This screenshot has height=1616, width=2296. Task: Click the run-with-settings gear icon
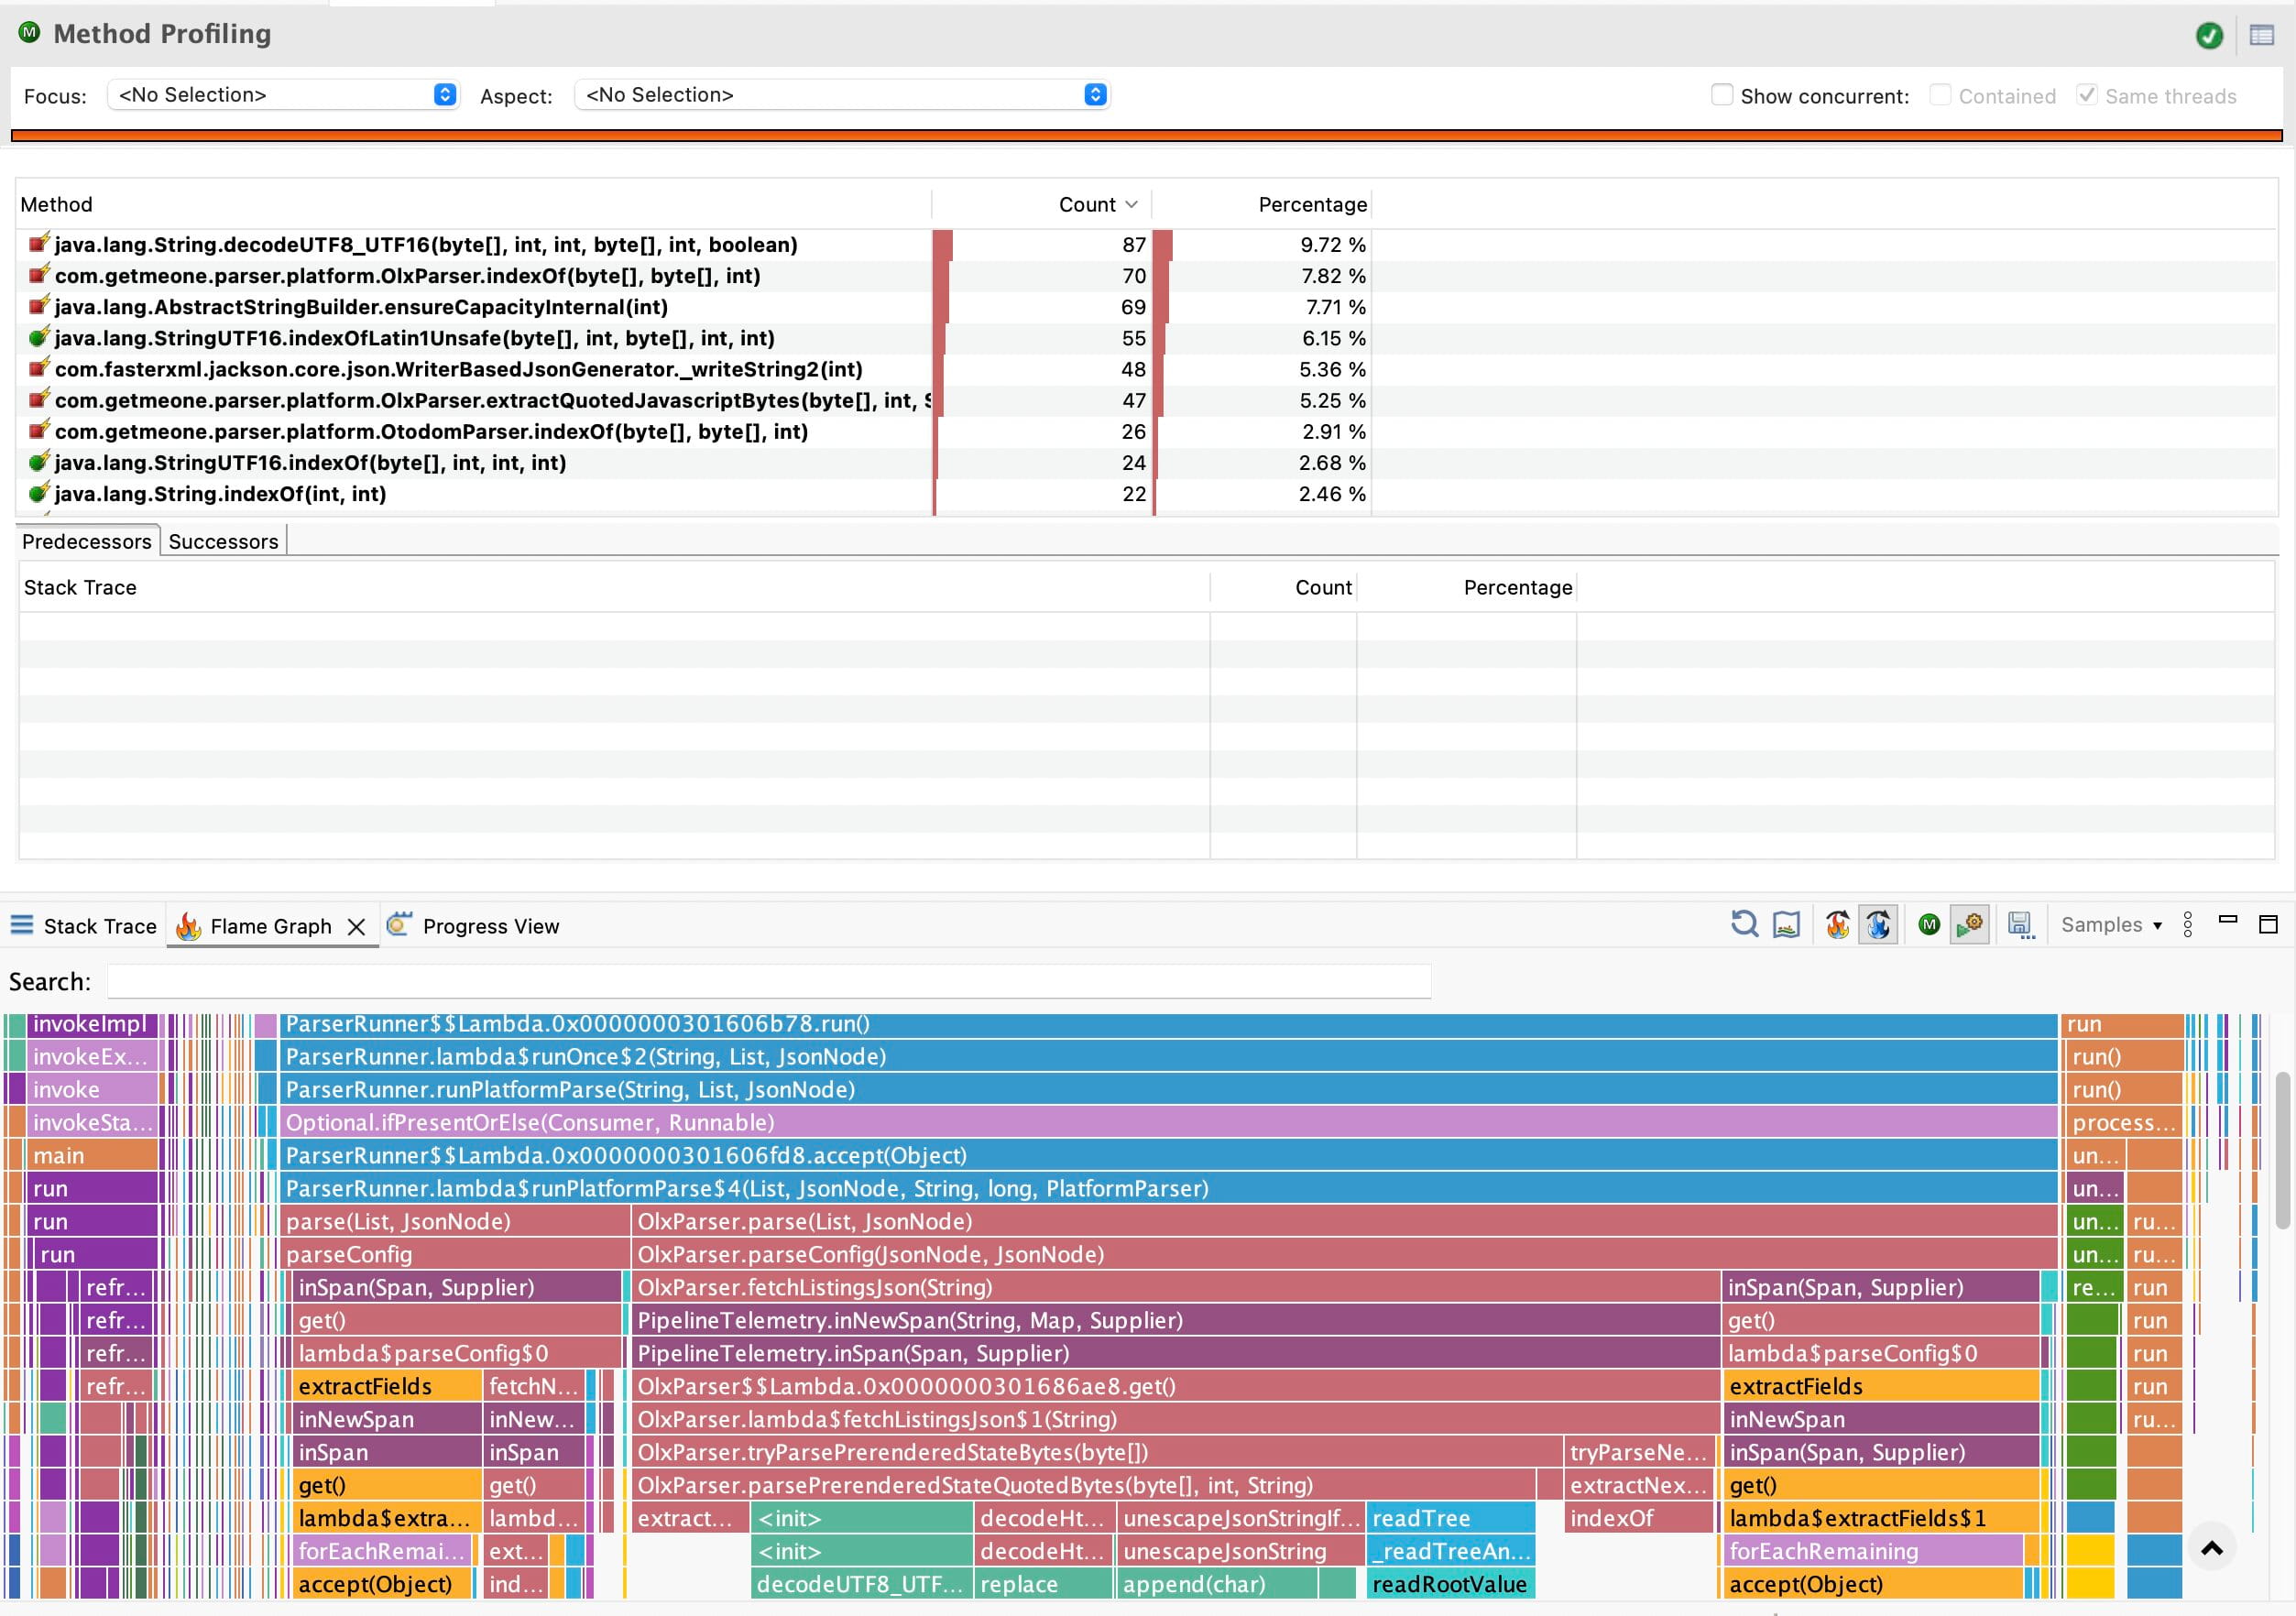tap(1970, 925)
